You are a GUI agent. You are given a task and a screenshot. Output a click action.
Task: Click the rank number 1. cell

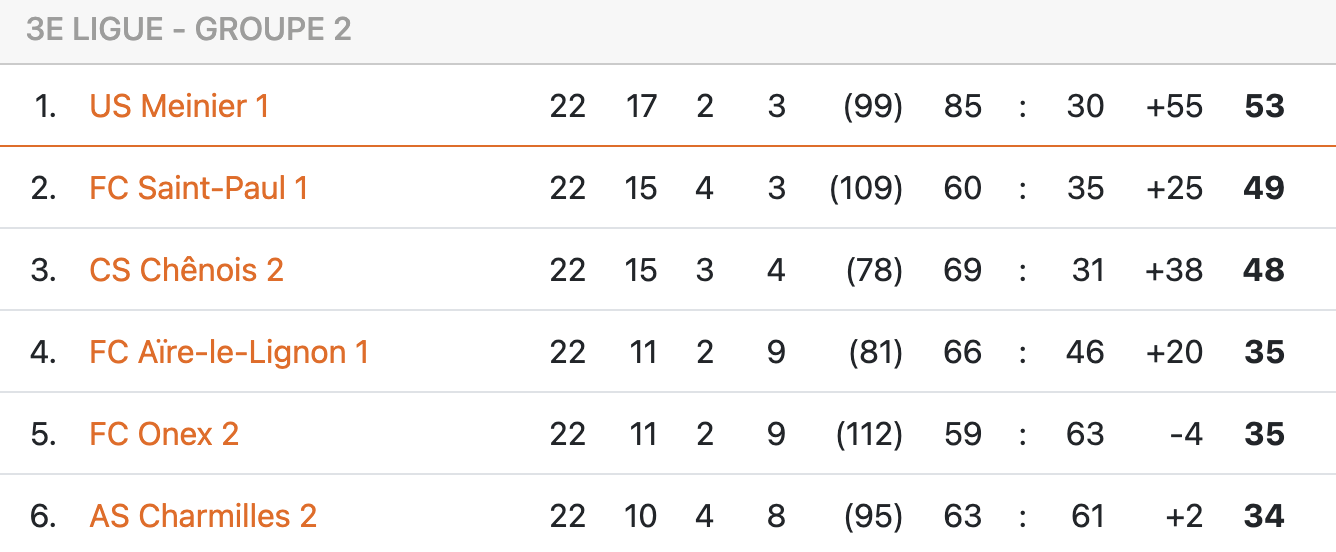tap(45, 106)
